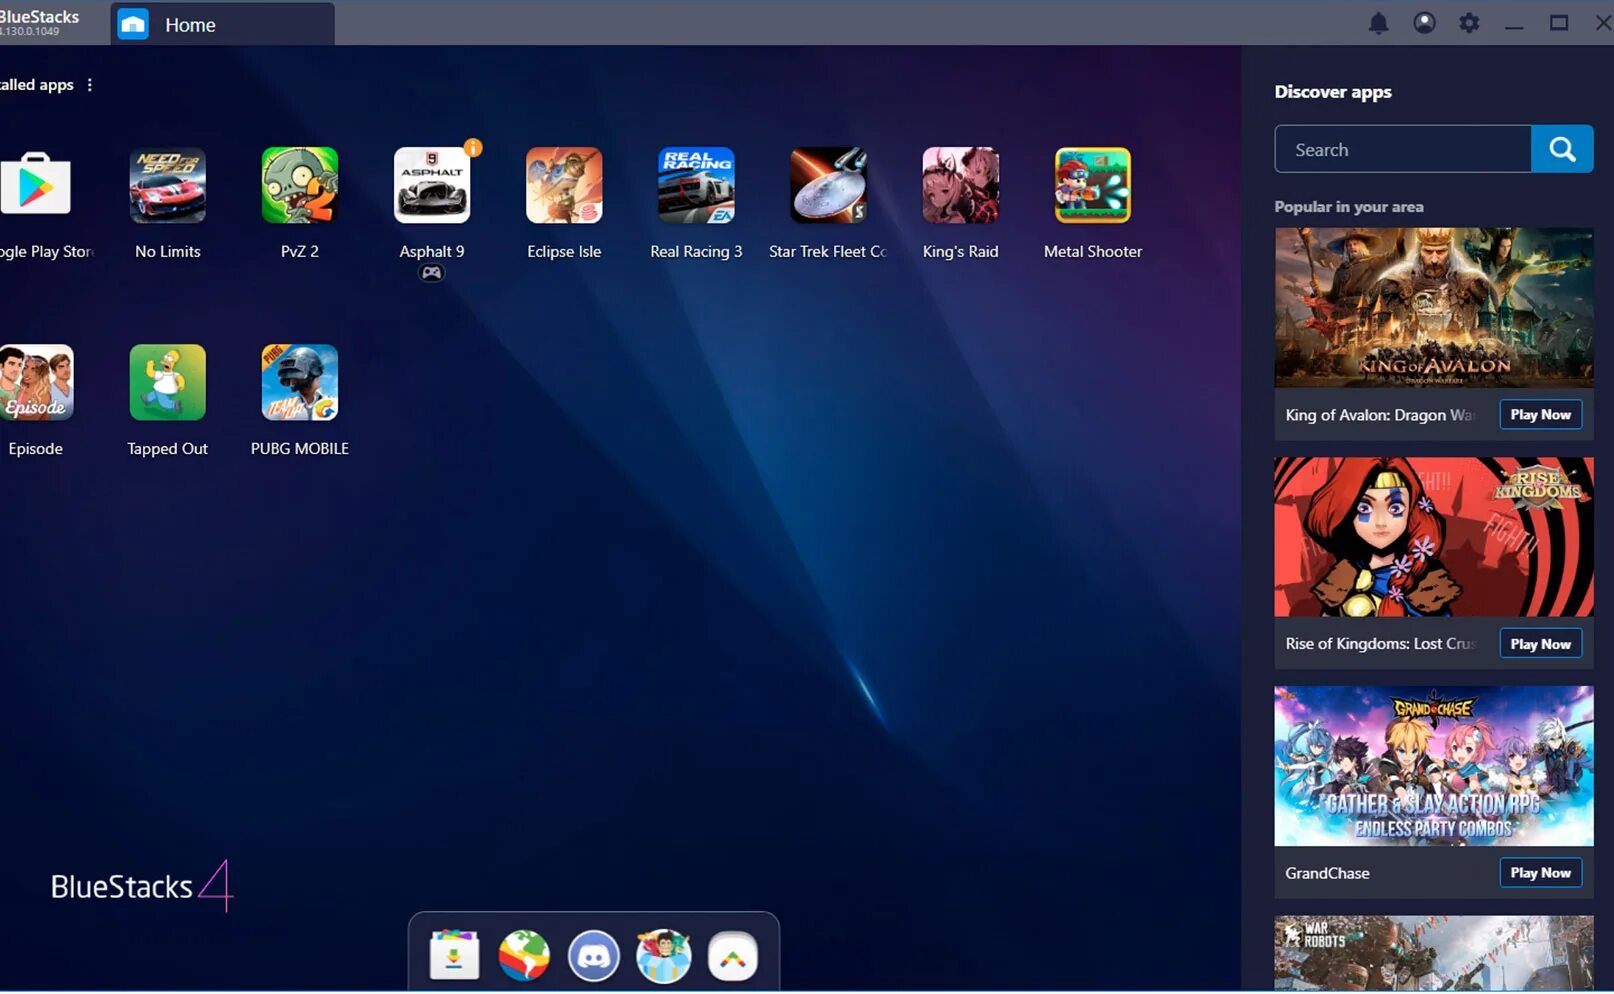Launch the King's Raid app

[960, 185]
